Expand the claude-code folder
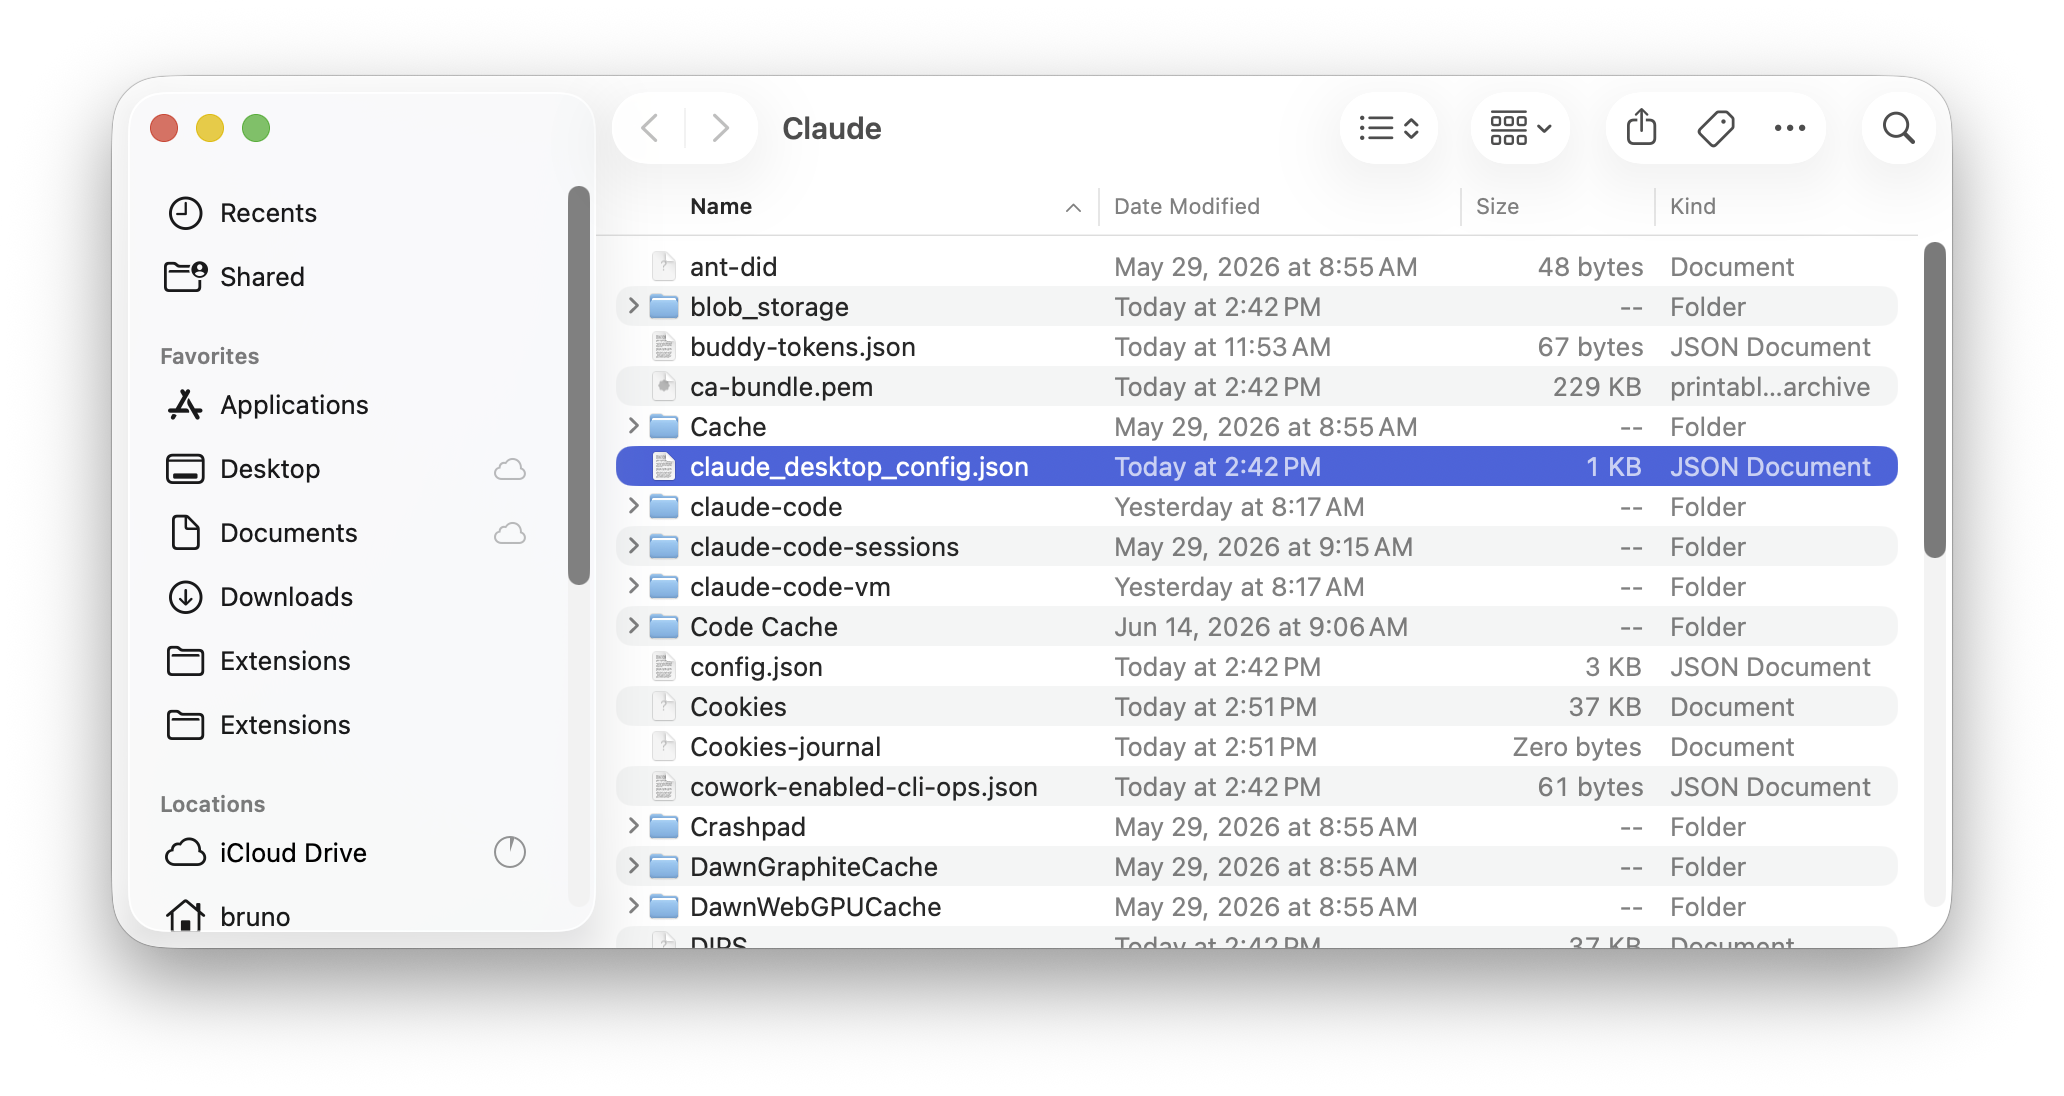The image size is (2064, 1096). 633,506
